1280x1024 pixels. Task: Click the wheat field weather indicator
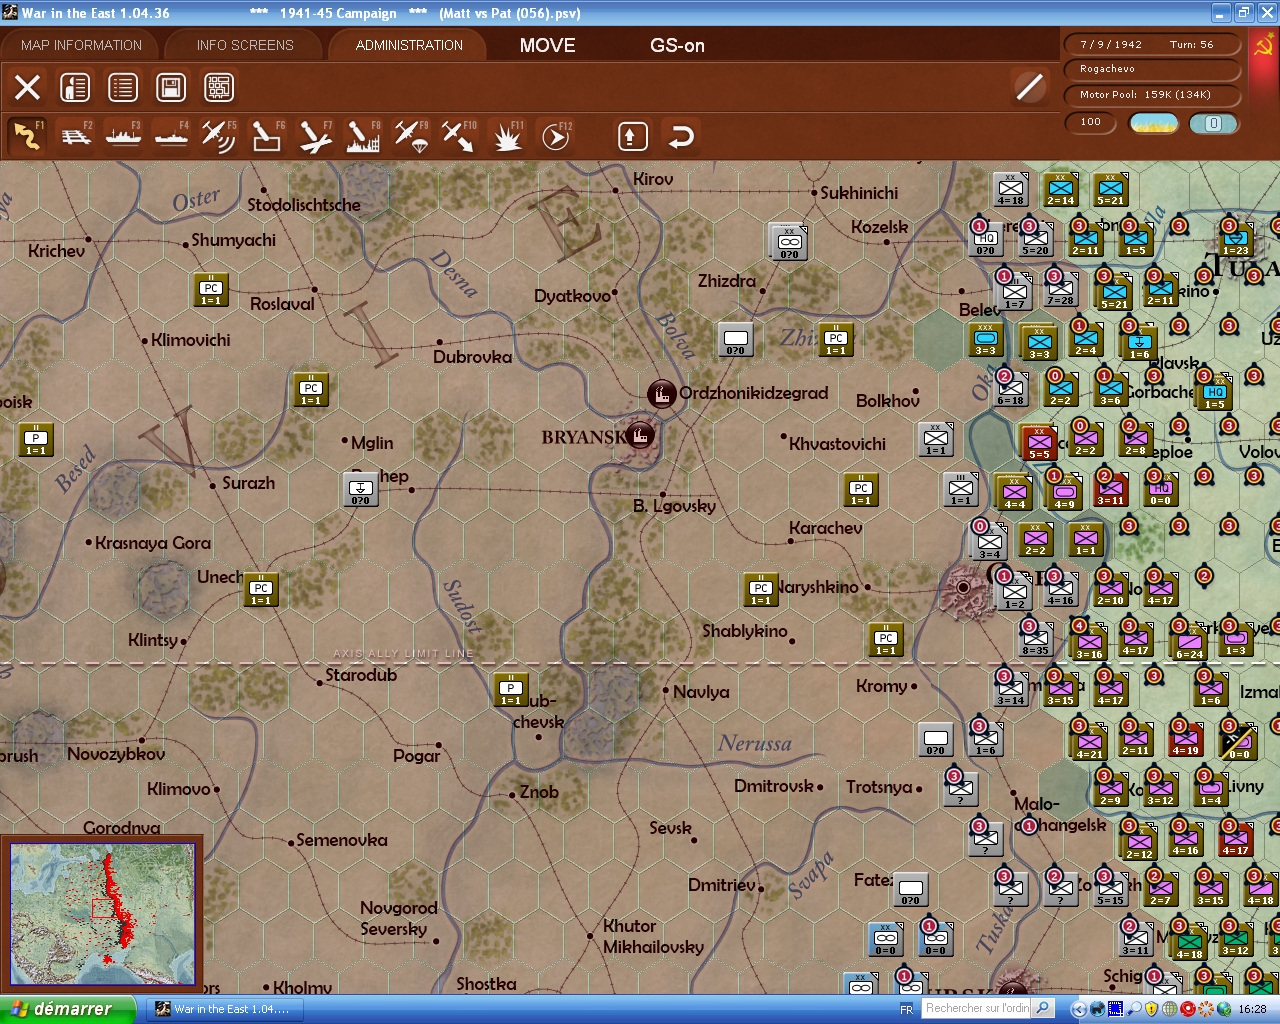click(1153, 123)
